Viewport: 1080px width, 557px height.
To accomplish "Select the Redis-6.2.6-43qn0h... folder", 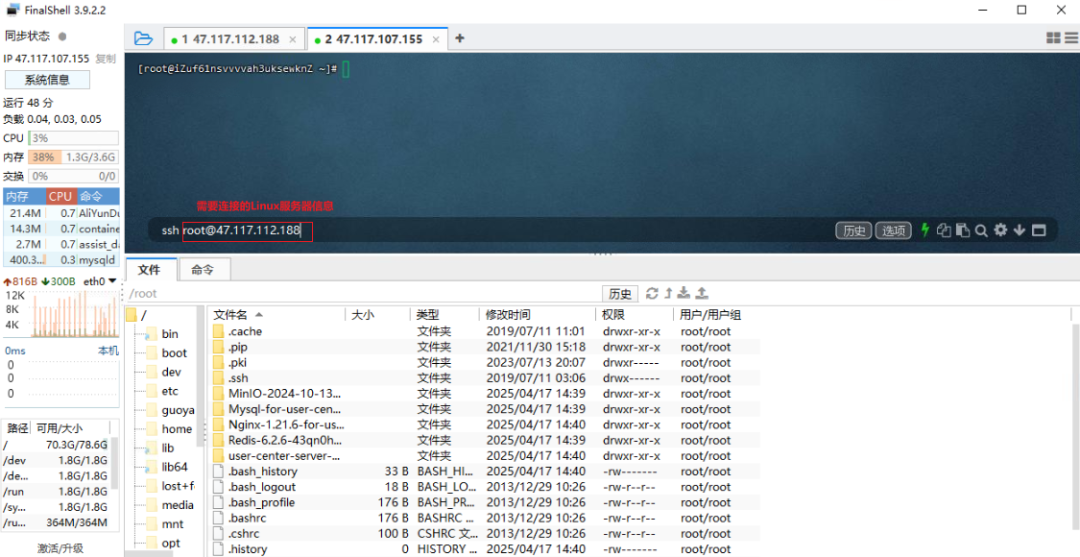I will [285, 441].
